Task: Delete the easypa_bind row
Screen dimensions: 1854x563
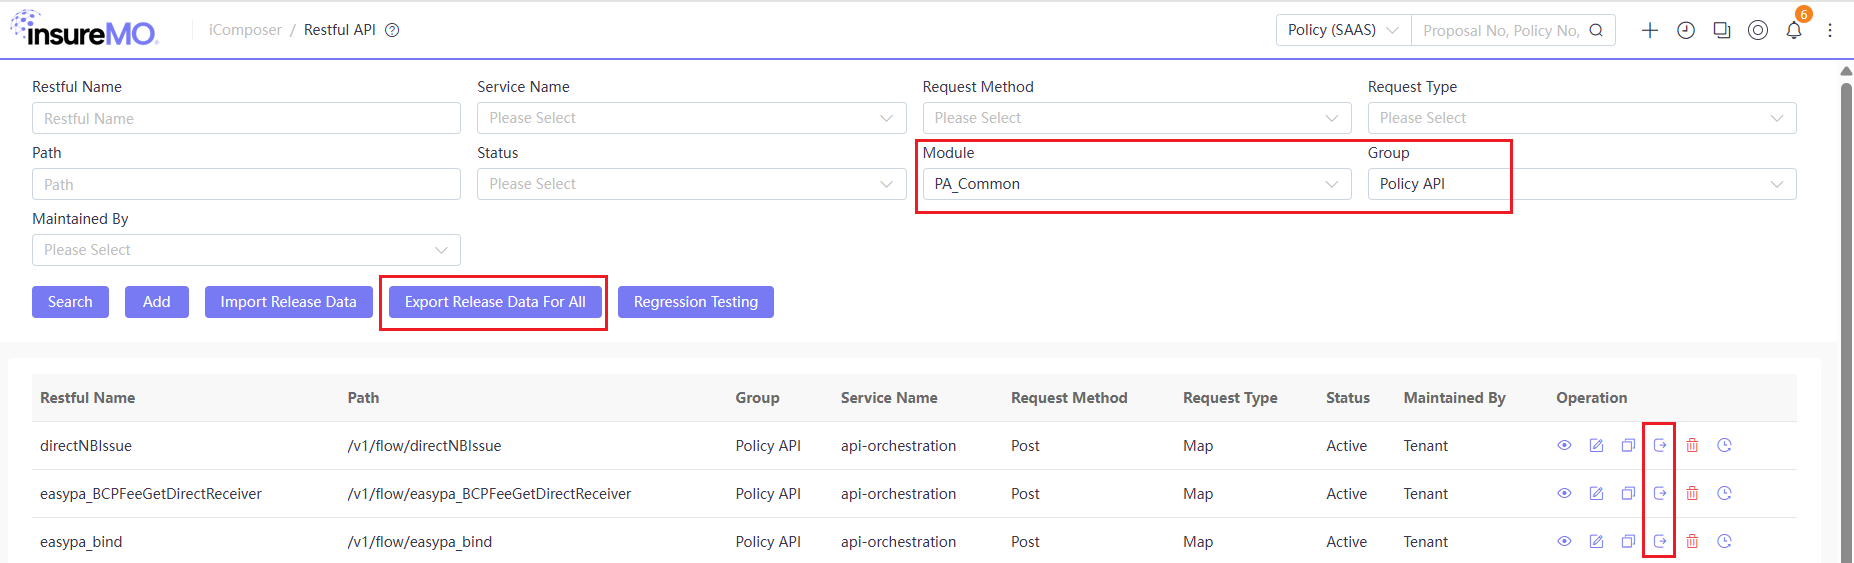Action: [1692, 541]
